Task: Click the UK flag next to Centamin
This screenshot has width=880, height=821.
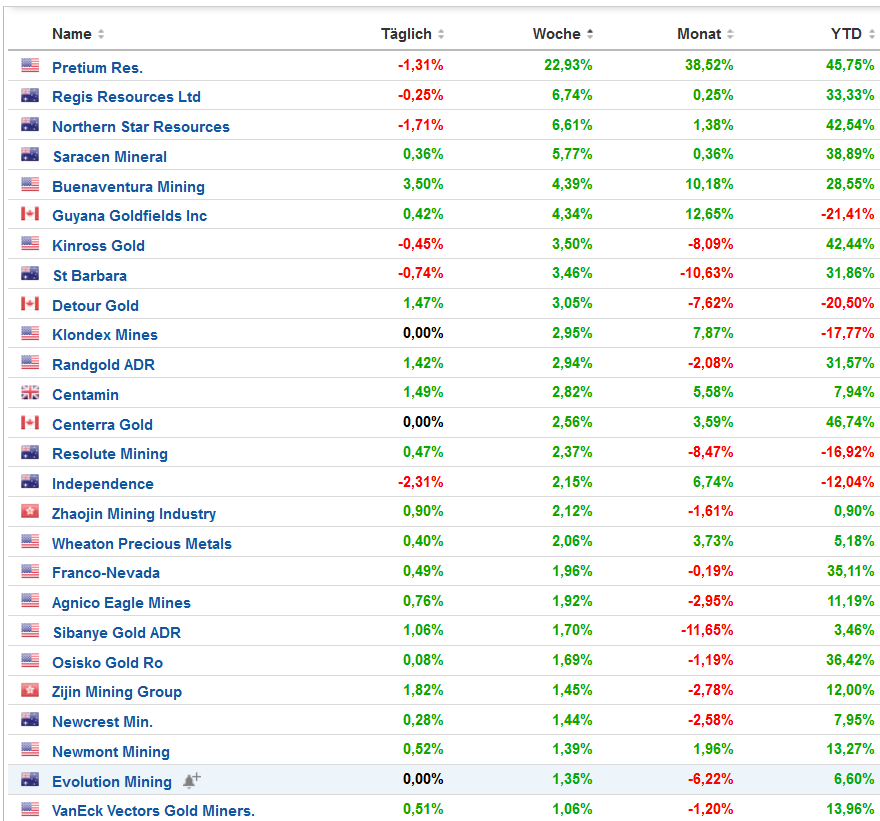Action: pyautogui.click(x=30, y=393)
